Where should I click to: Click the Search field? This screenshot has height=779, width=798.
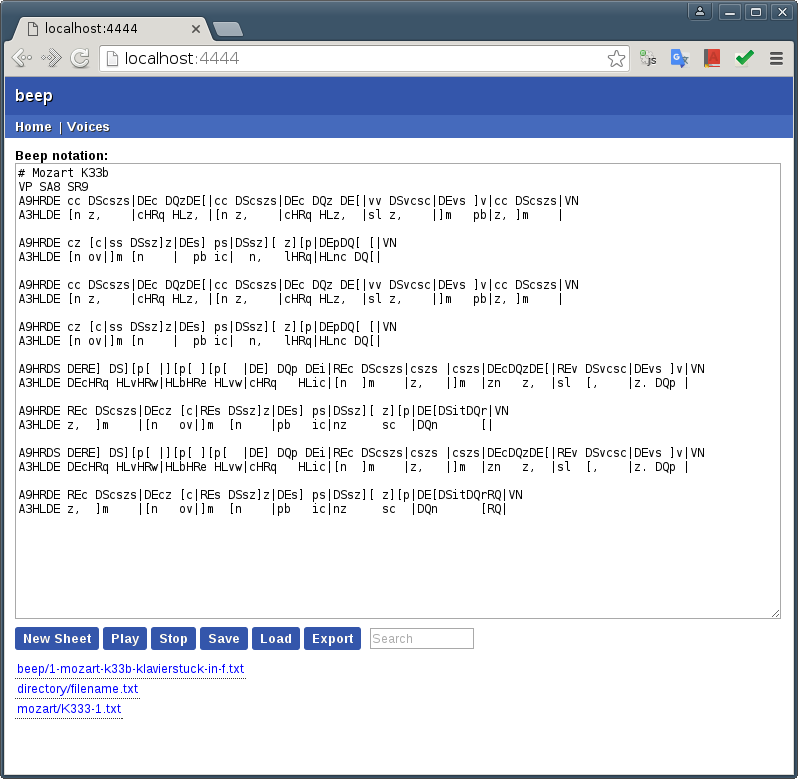tap(421, 639)
